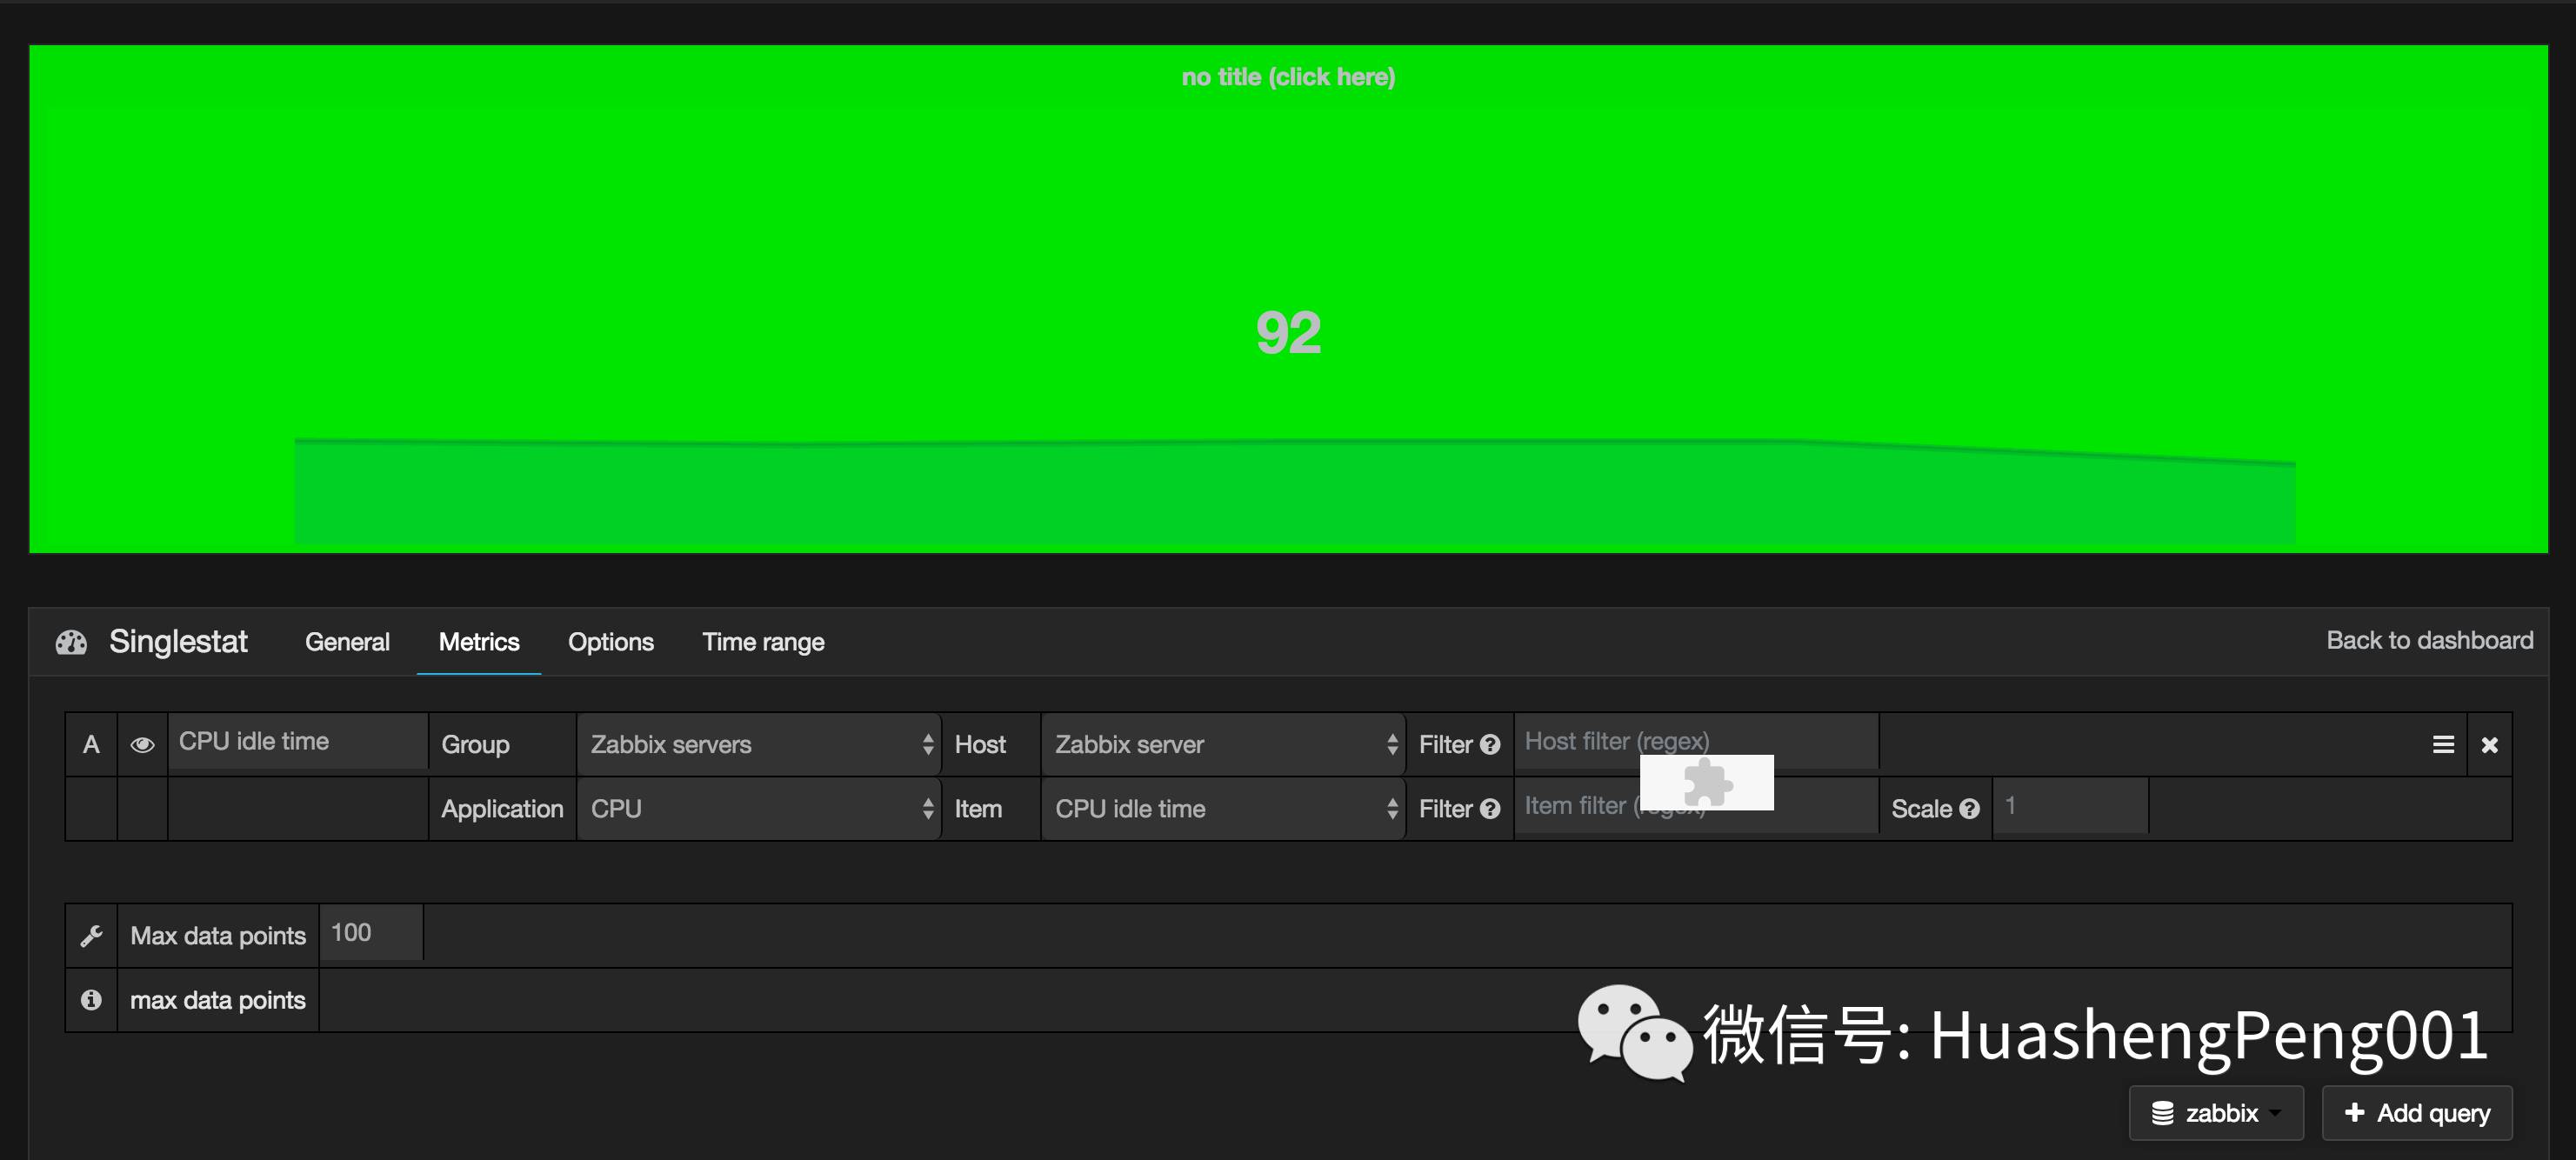
Task: Toggle query A visibility eye icon
Action: click(x=142, y=745)
